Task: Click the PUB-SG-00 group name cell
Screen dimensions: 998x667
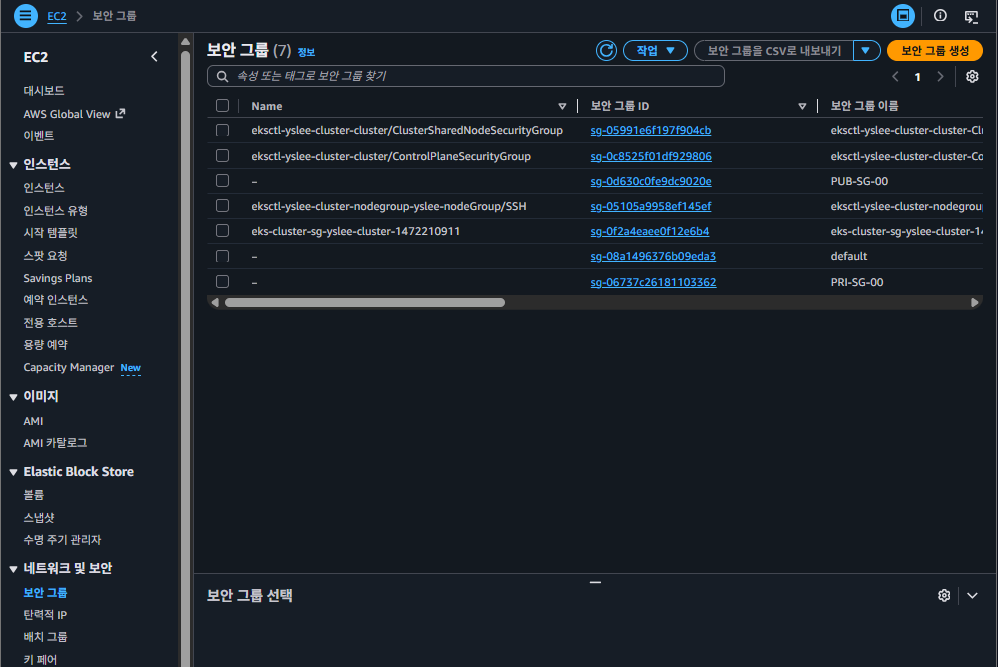Action: 859,181
